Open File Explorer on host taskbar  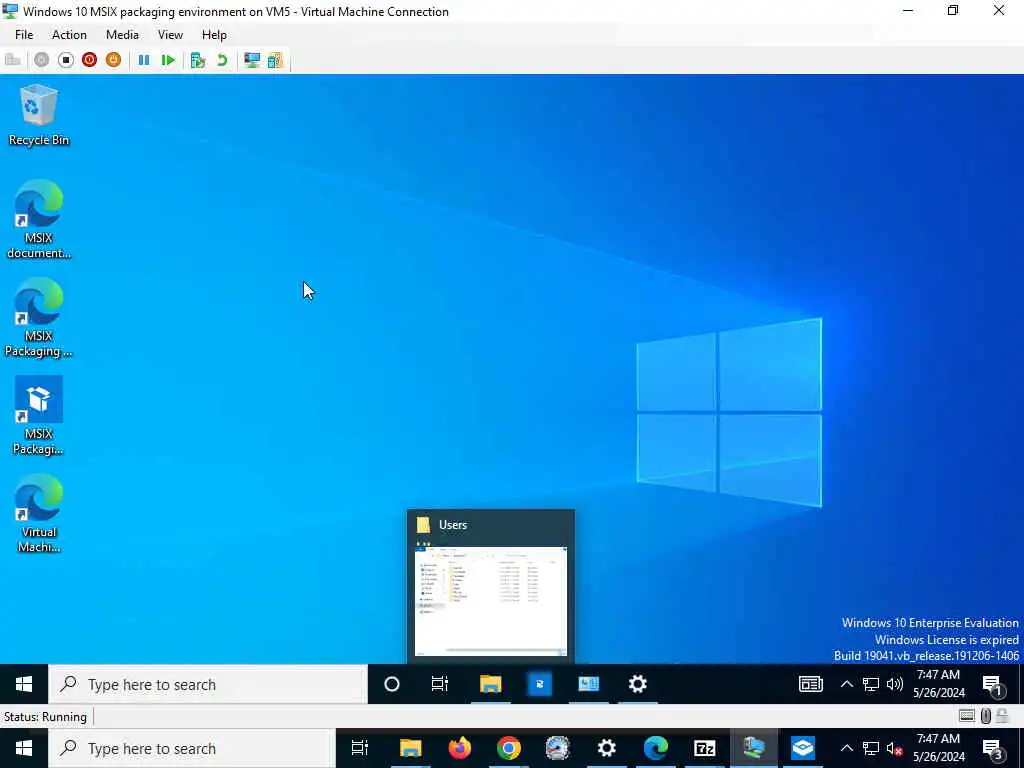pyautogui.click(x=411, y=748)
